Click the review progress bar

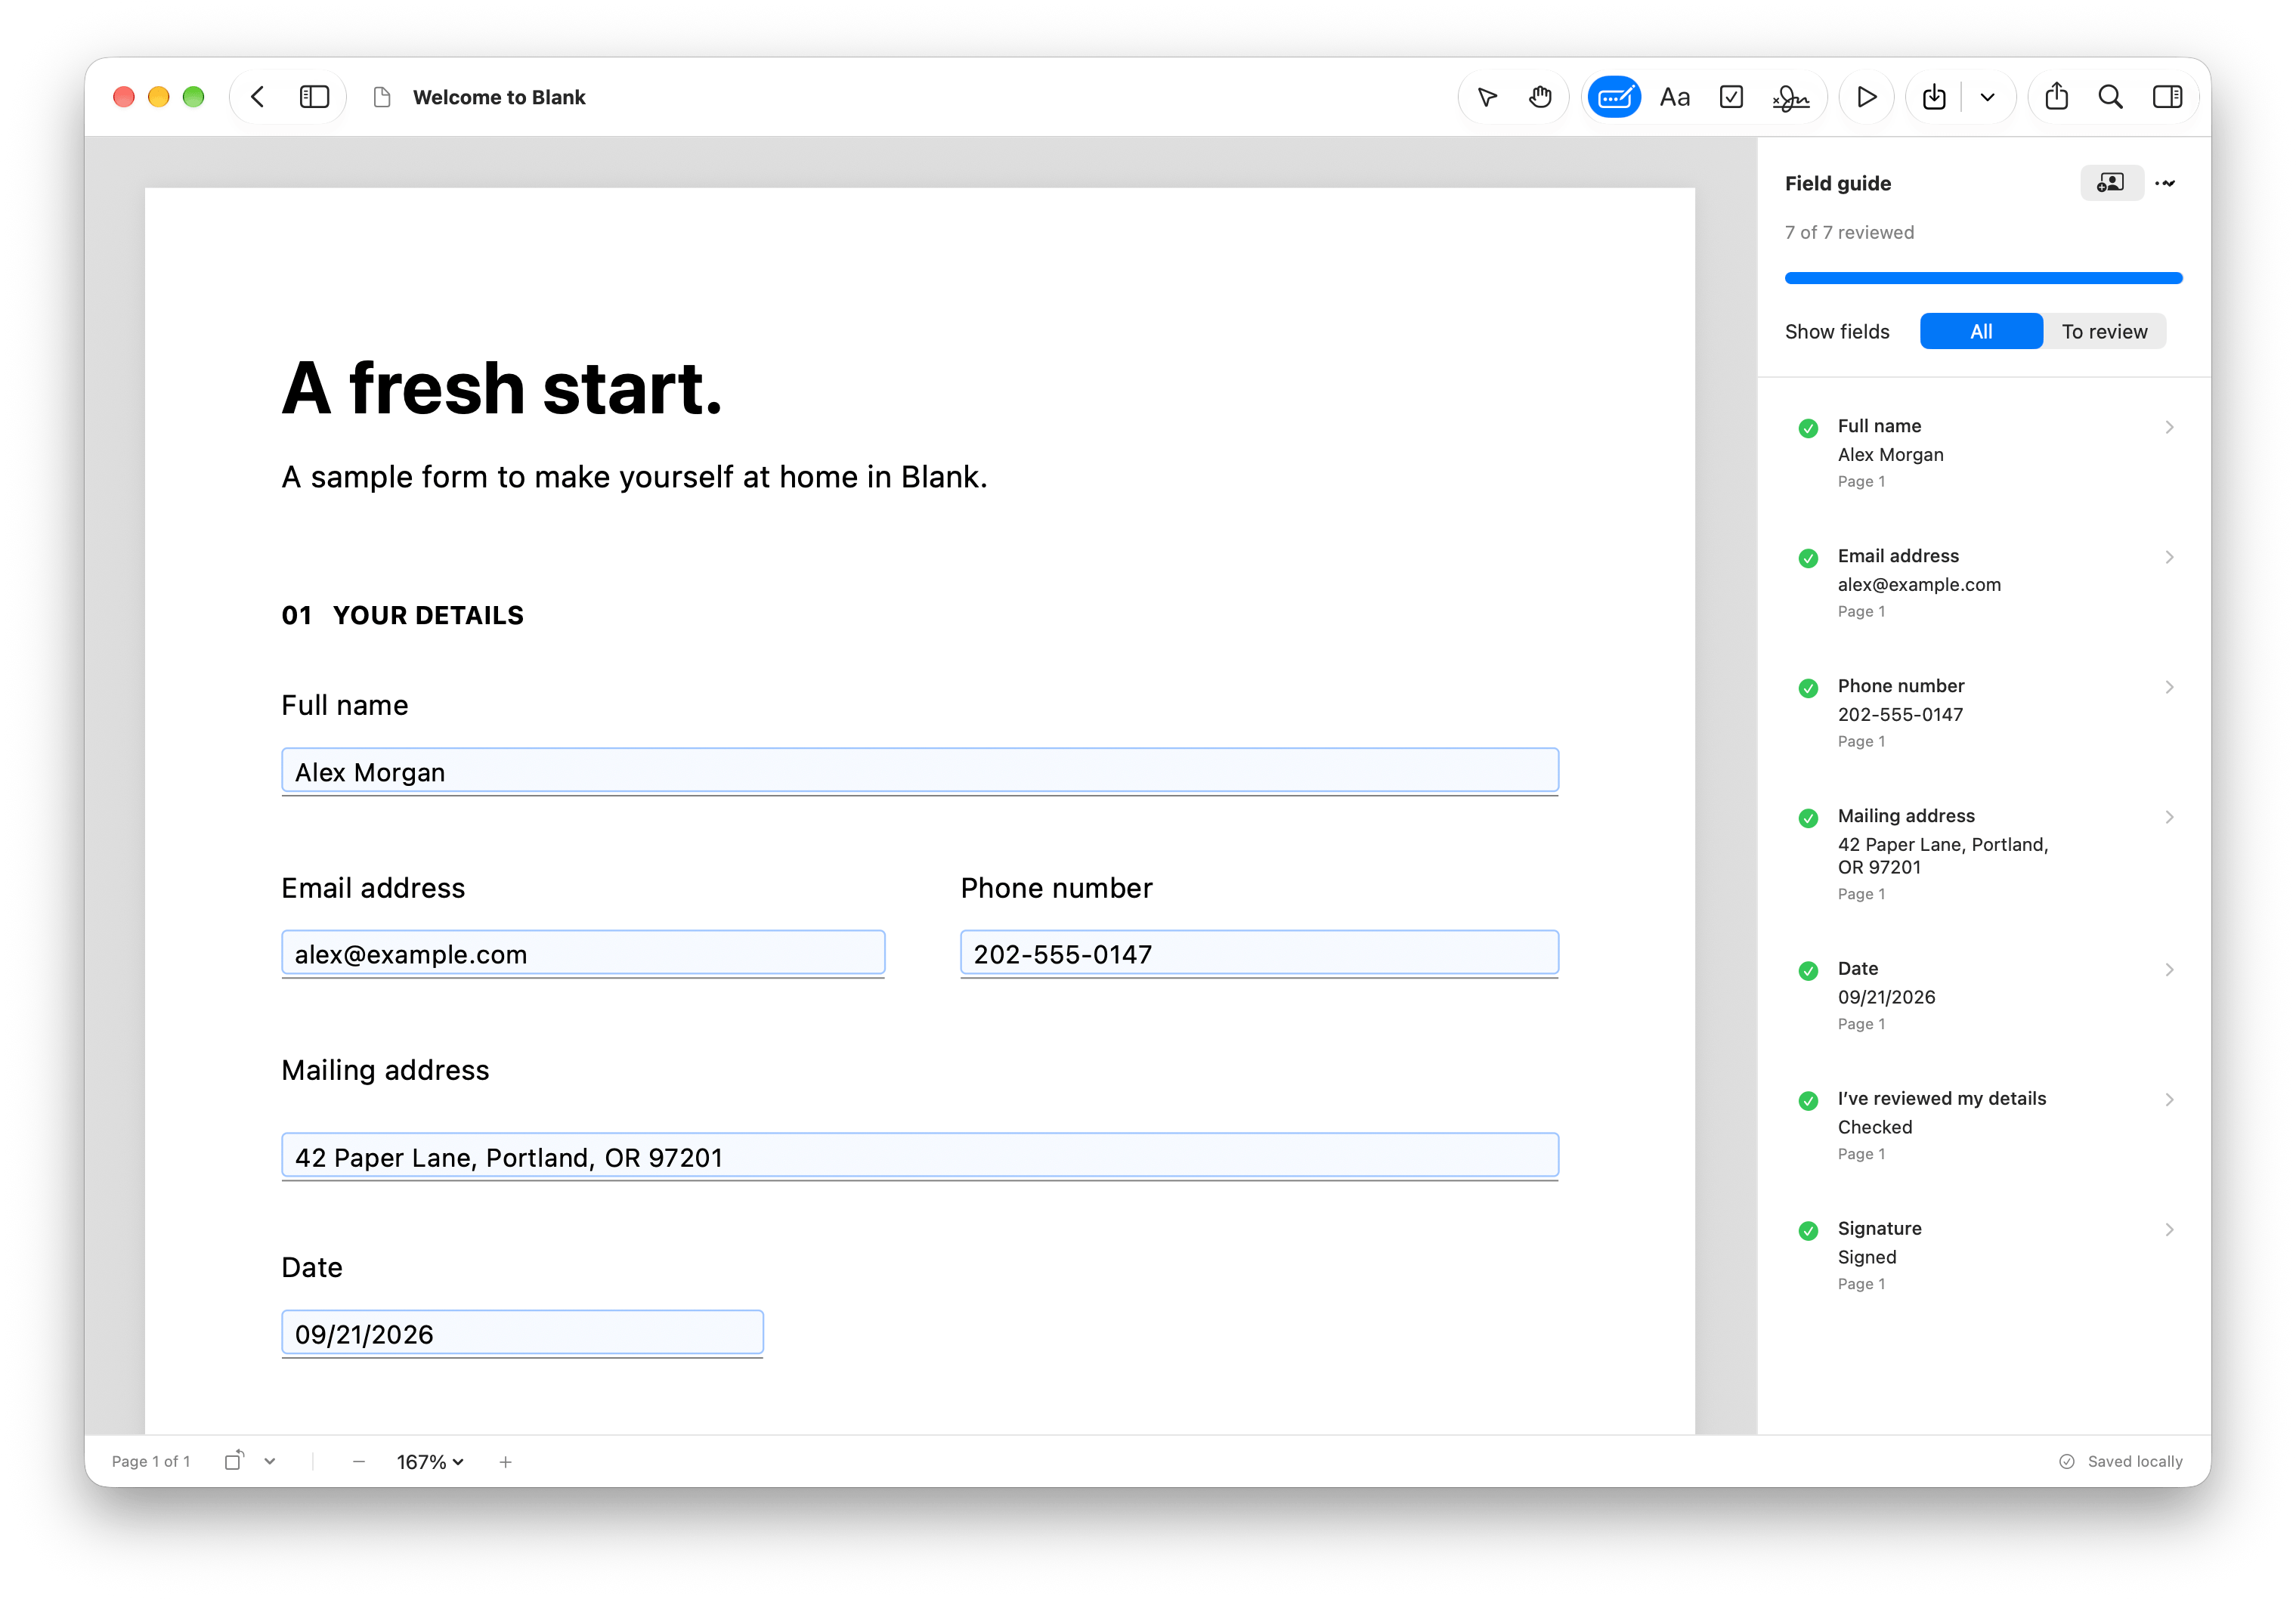1983,278
